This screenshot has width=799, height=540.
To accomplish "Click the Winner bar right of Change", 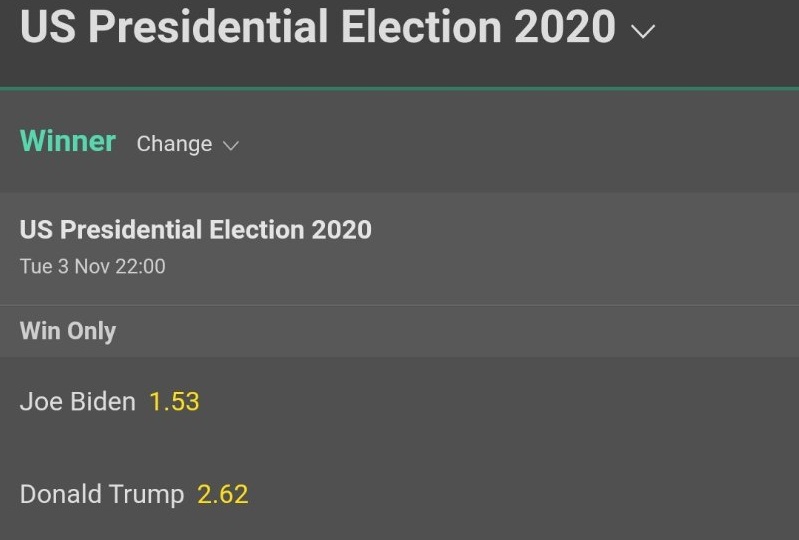I will click(520, 143).
